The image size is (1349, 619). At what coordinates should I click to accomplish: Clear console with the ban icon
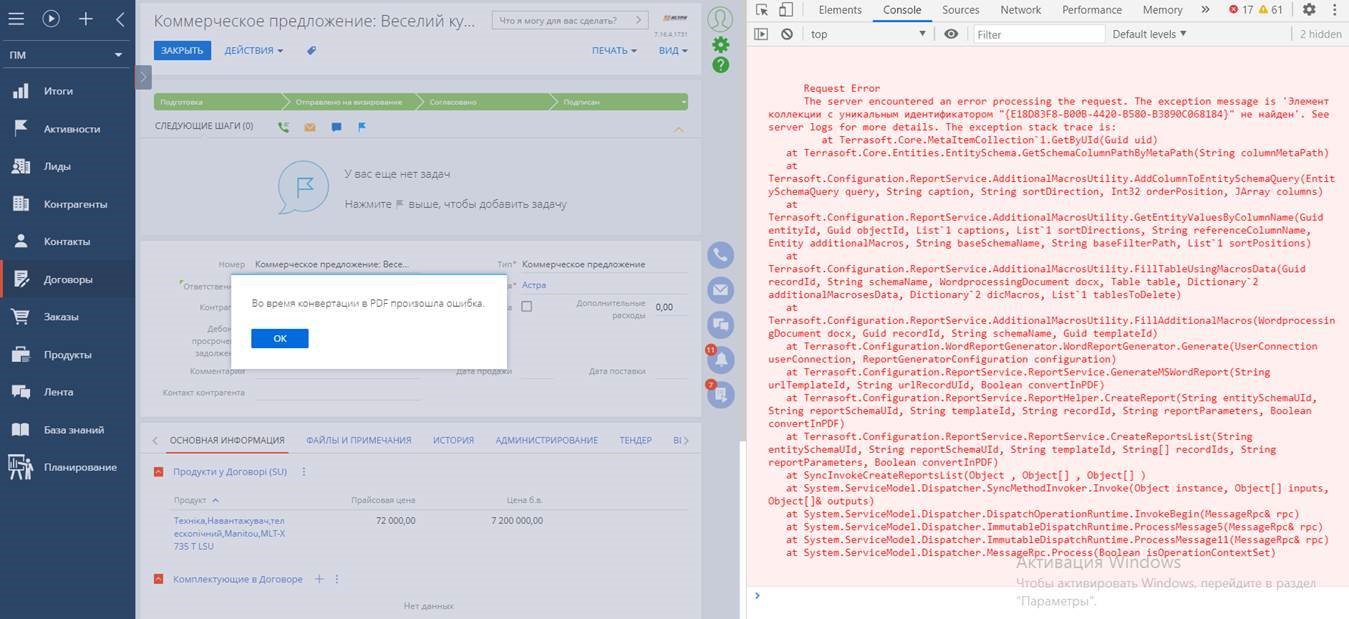click(787, 34)
